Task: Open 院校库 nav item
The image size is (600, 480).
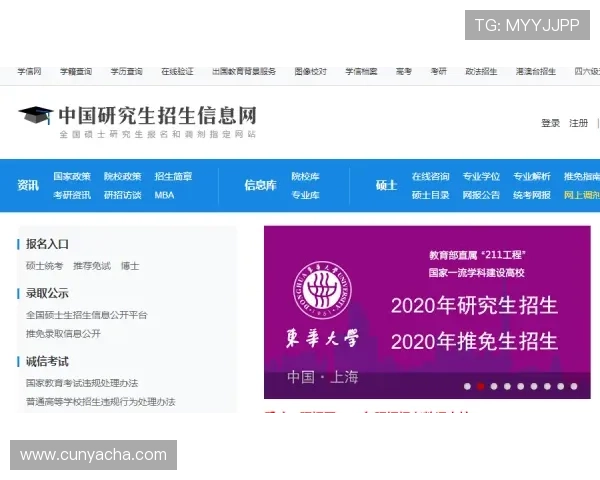Action: coord(305,176)
